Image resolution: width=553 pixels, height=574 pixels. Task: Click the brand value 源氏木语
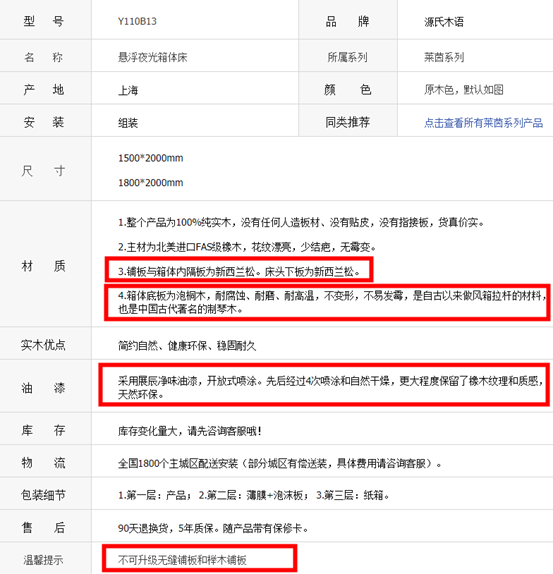pyautogui.click(x=444, y=22)
